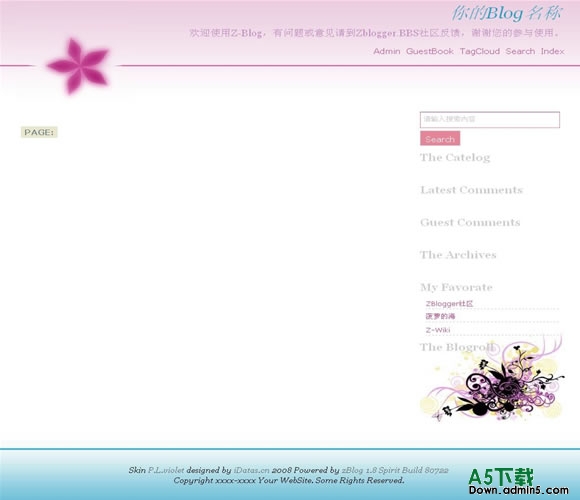This screenshot has width=580, height=500.
Task: Click The Blogroll sidebar heading
Action: (457, 347)
